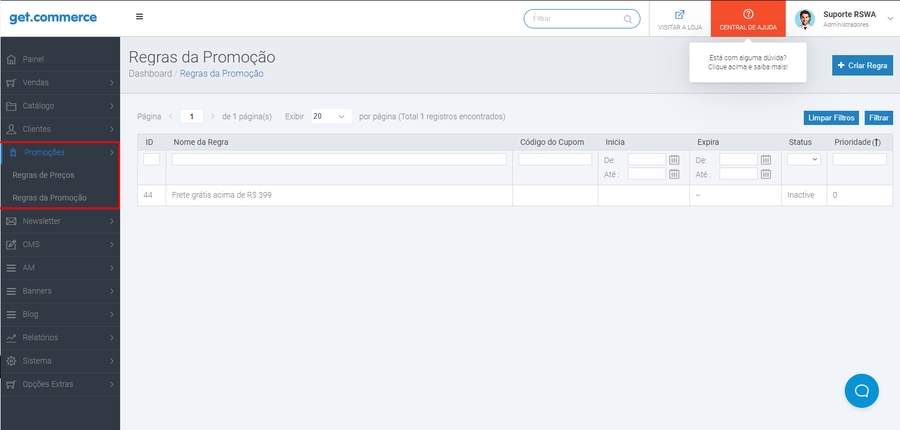Viewport: 900px width, 430px height.
Task: Open per-page count dropdown showing 20
Action: coord(331,116)
